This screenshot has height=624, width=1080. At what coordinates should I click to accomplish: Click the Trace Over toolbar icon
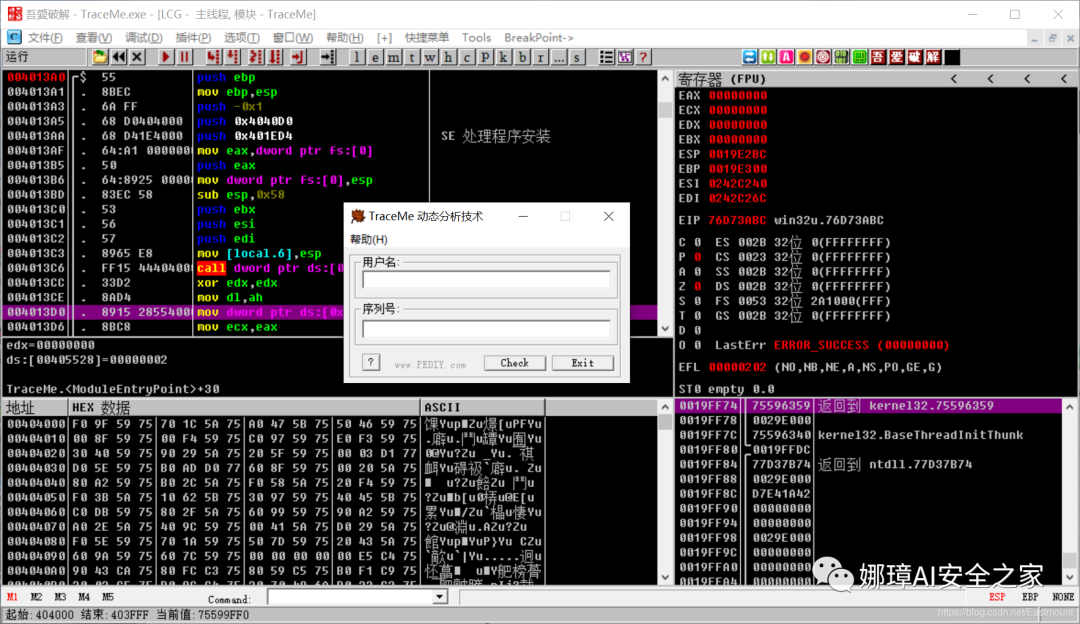point(275,57)
